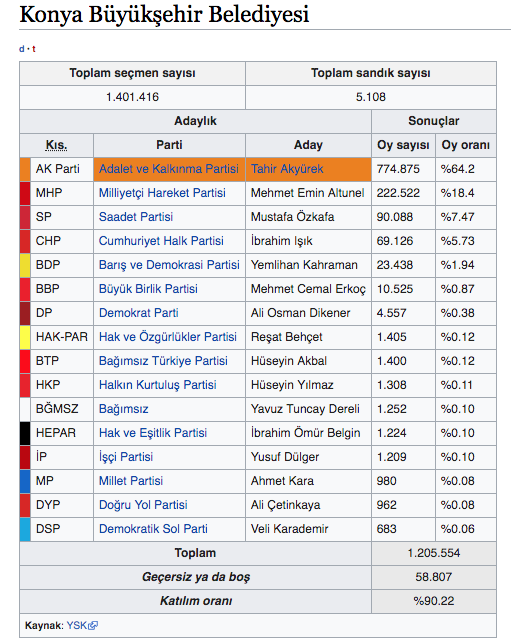511x643 pixels.
Task: Click the turnout value %90.22
Action: (433, 601)
